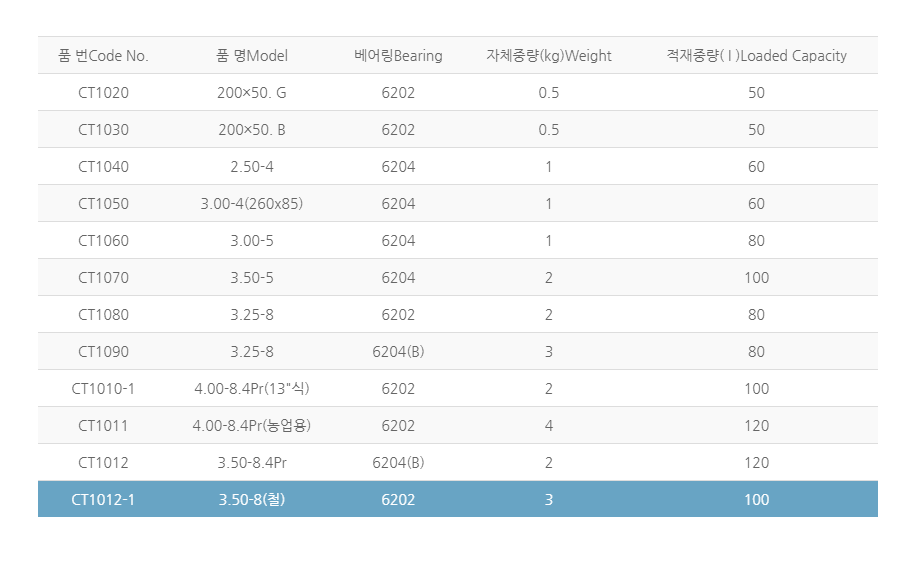This screenshot has width=906, height=579.
Task: Click the highlighted CT1012-1 code cell
Action: point(103,500)
